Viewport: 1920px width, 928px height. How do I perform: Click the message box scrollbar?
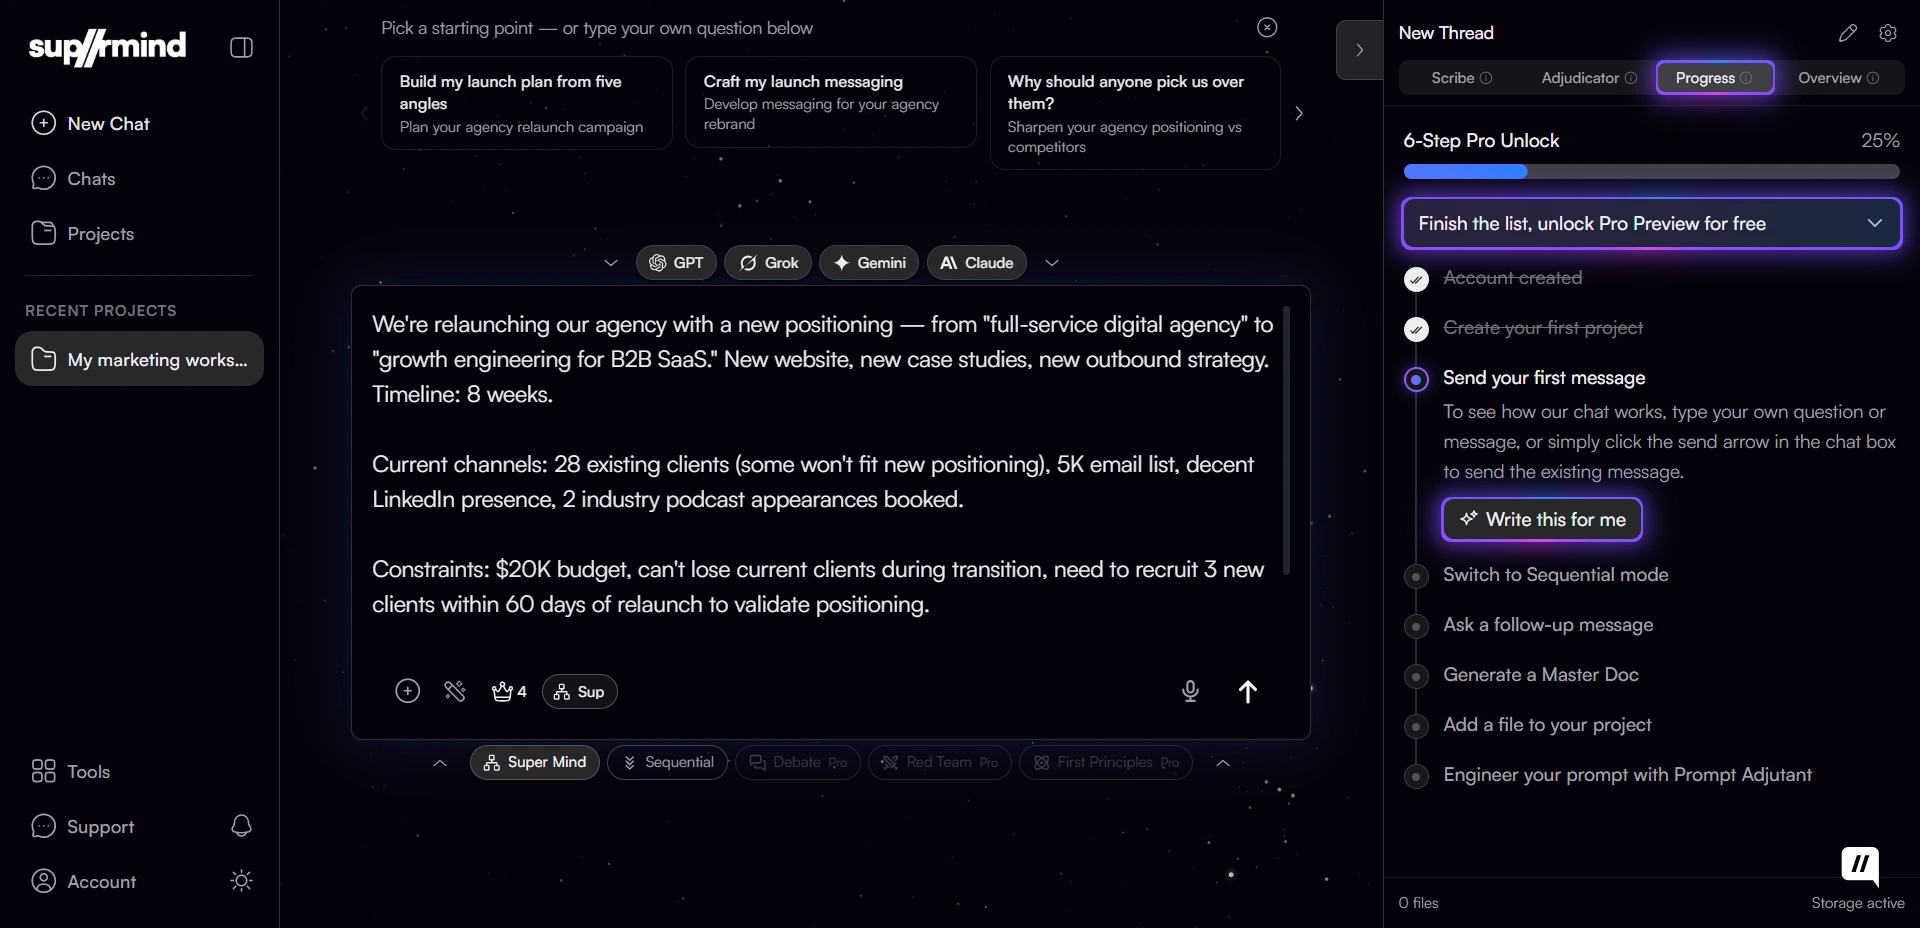tap(1286, 440)
